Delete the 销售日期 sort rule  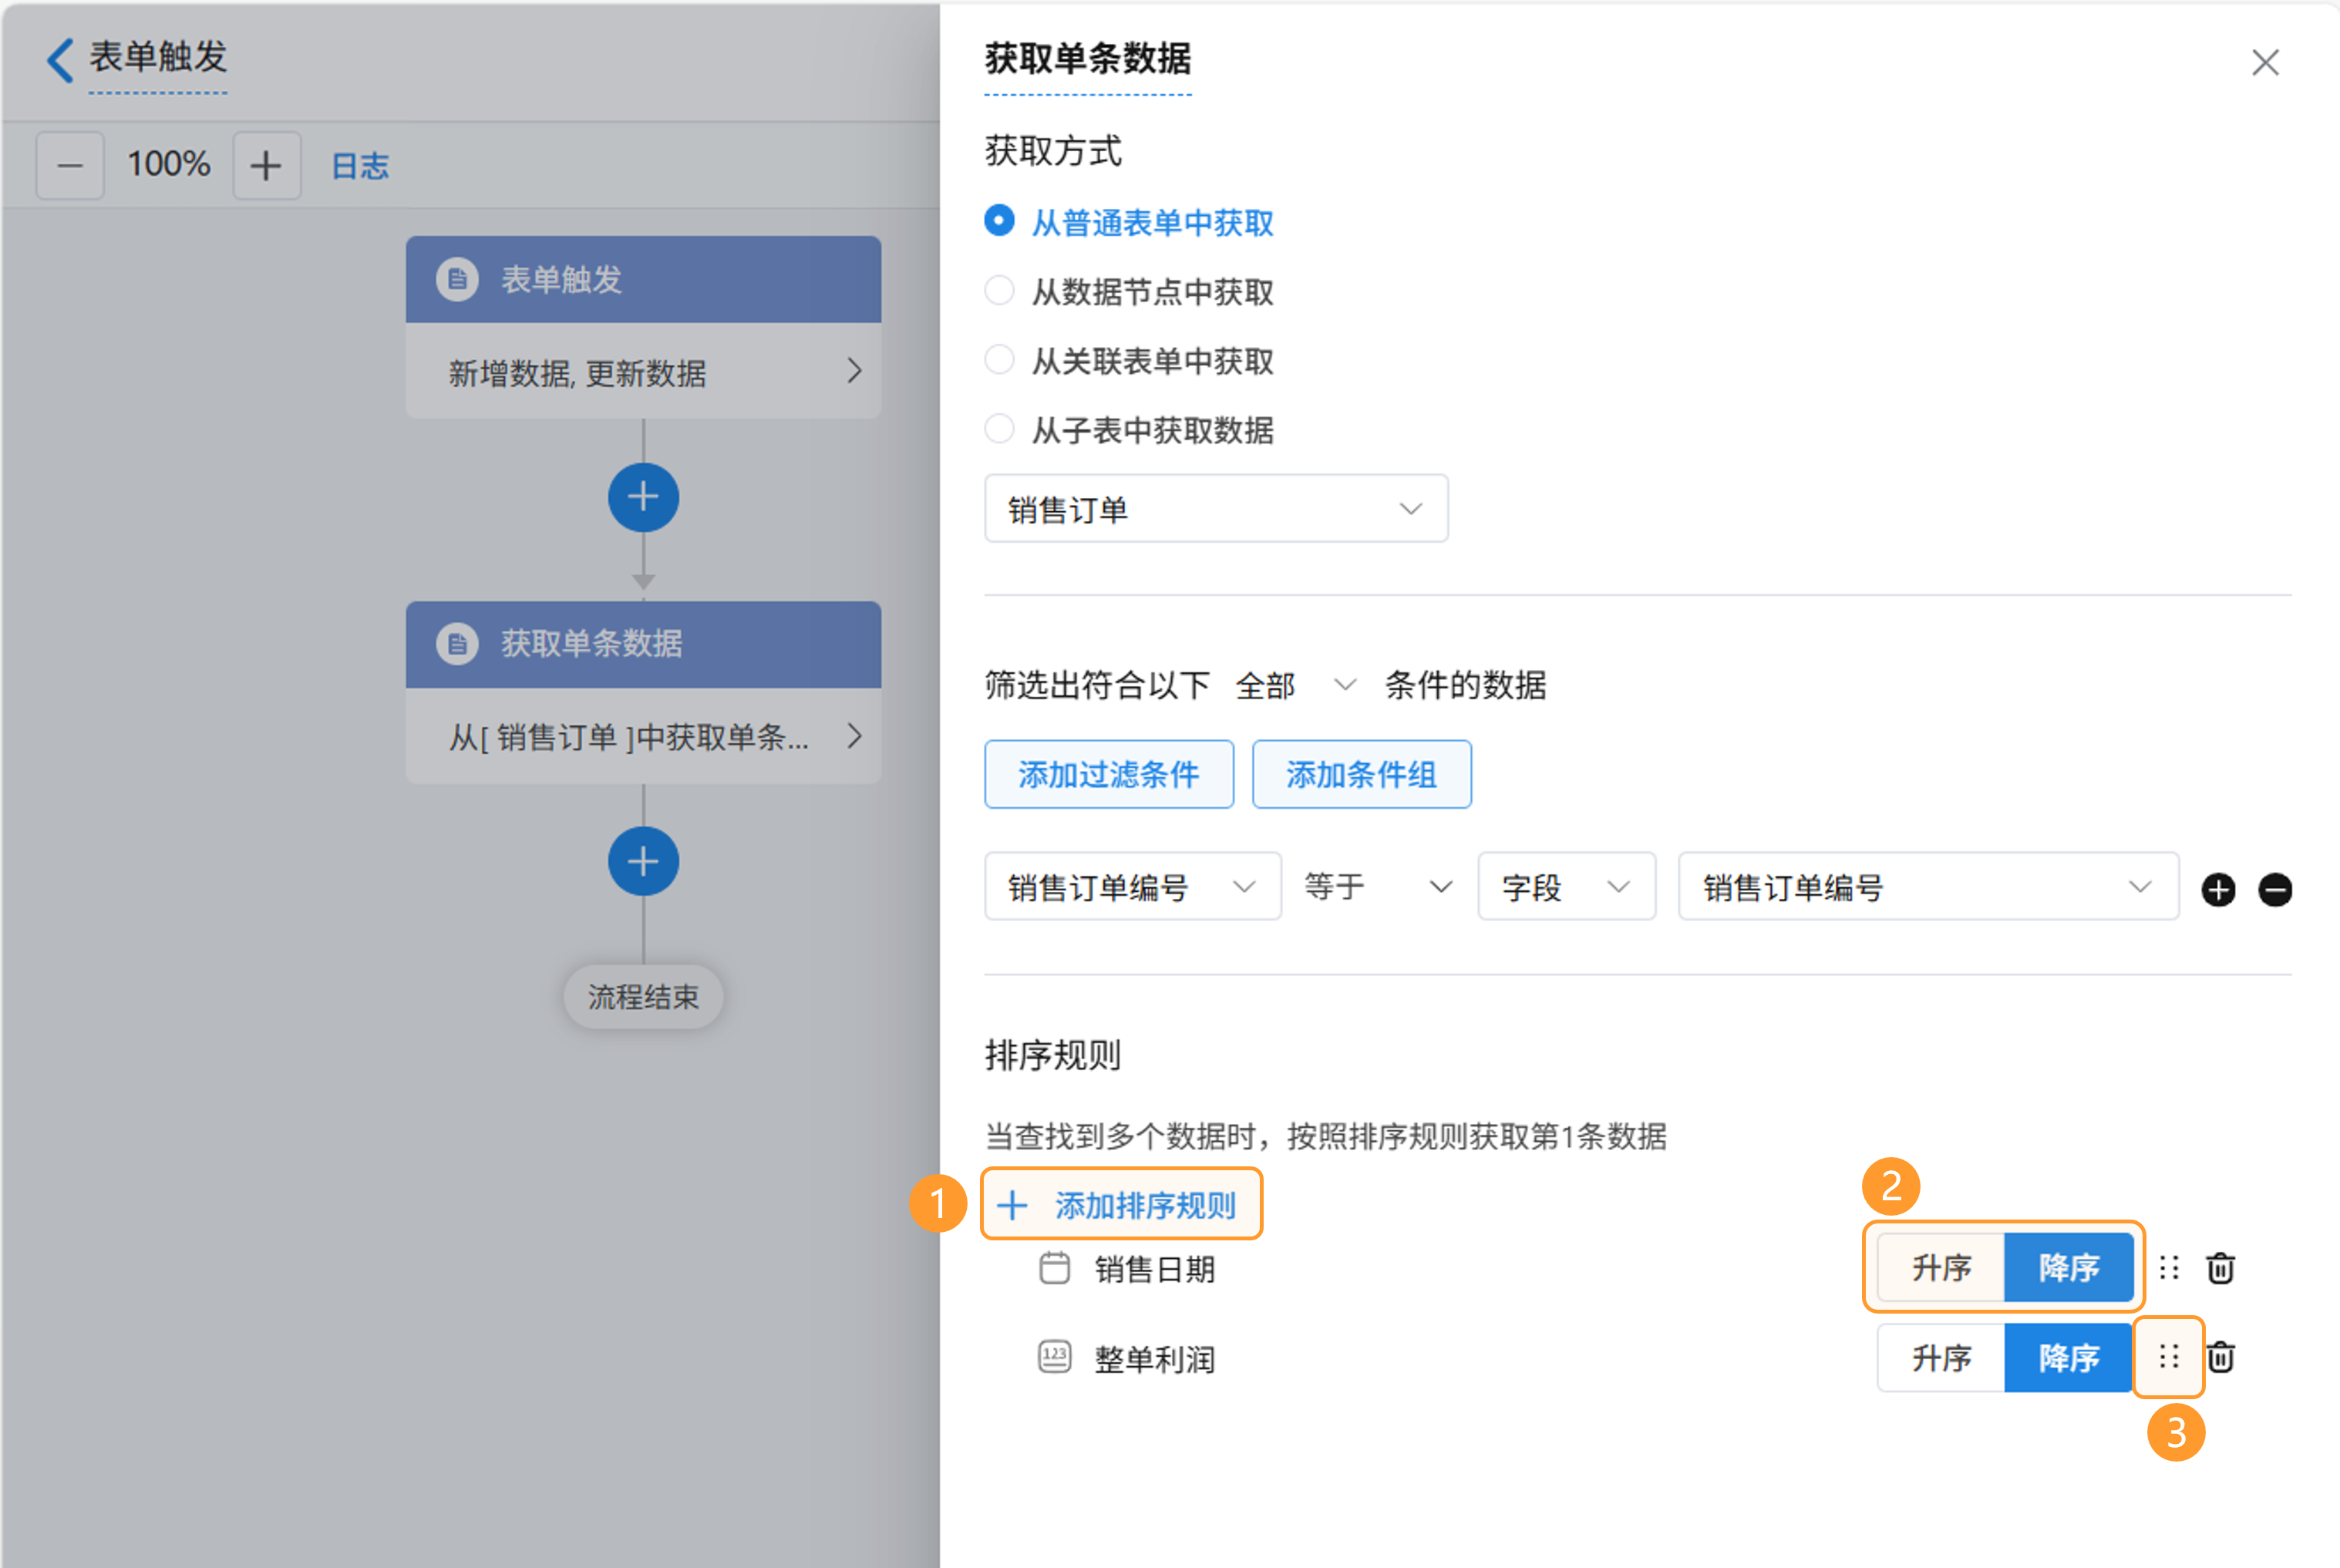click(x=2221, y=1268)
